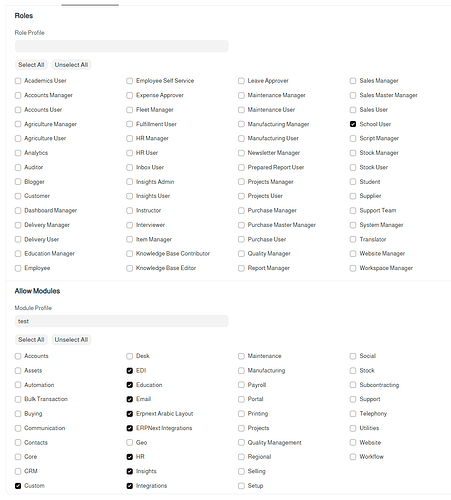
Task: Enable the Website Manager role
Action: pos(353,254)
